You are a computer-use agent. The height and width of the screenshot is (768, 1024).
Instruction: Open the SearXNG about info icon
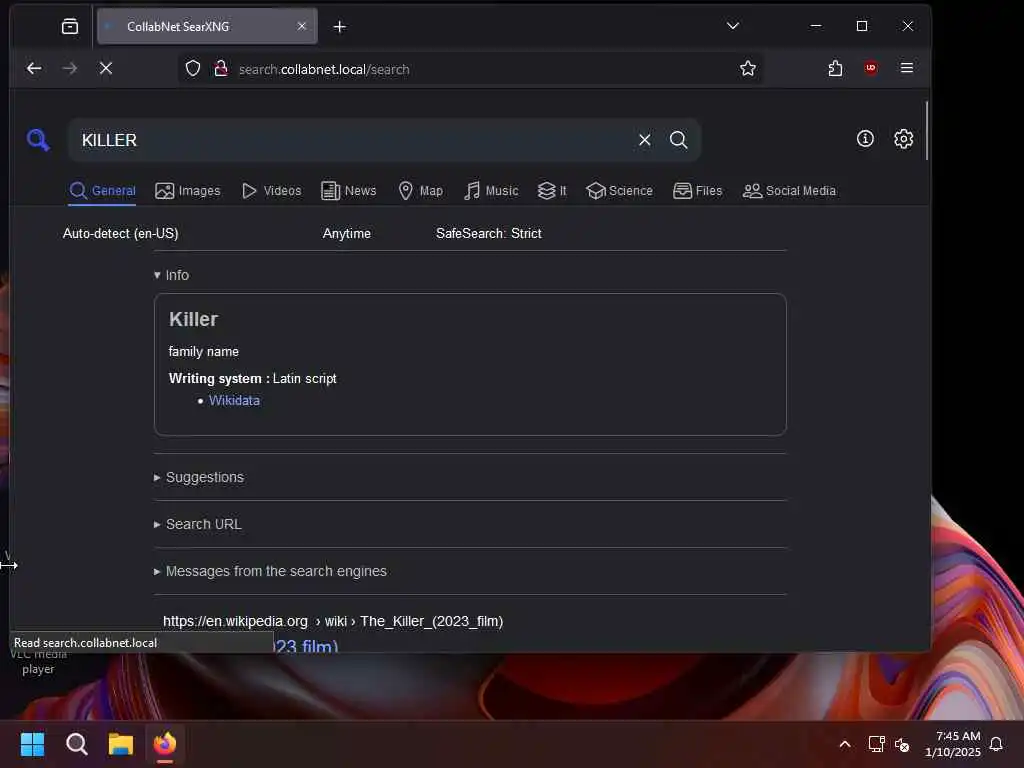click(x=865, y=138)
